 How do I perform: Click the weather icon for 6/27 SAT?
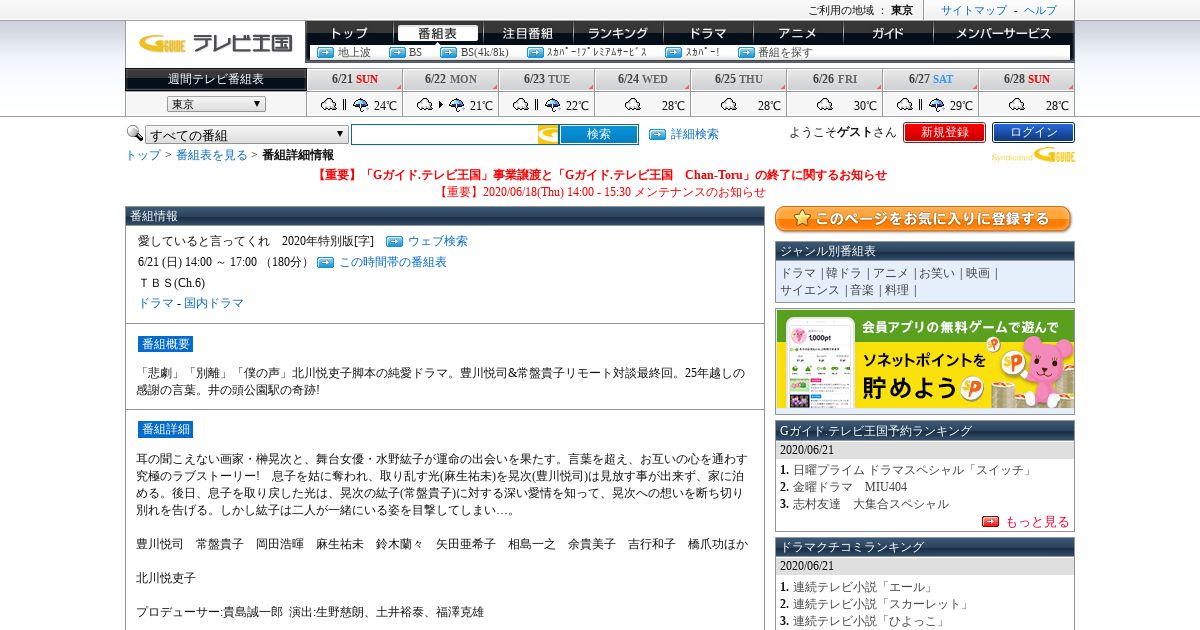pos(920,104)
